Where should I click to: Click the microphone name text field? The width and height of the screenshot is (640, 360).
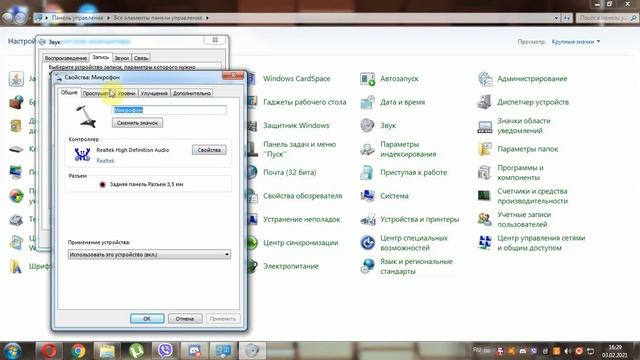click(169, 110)
